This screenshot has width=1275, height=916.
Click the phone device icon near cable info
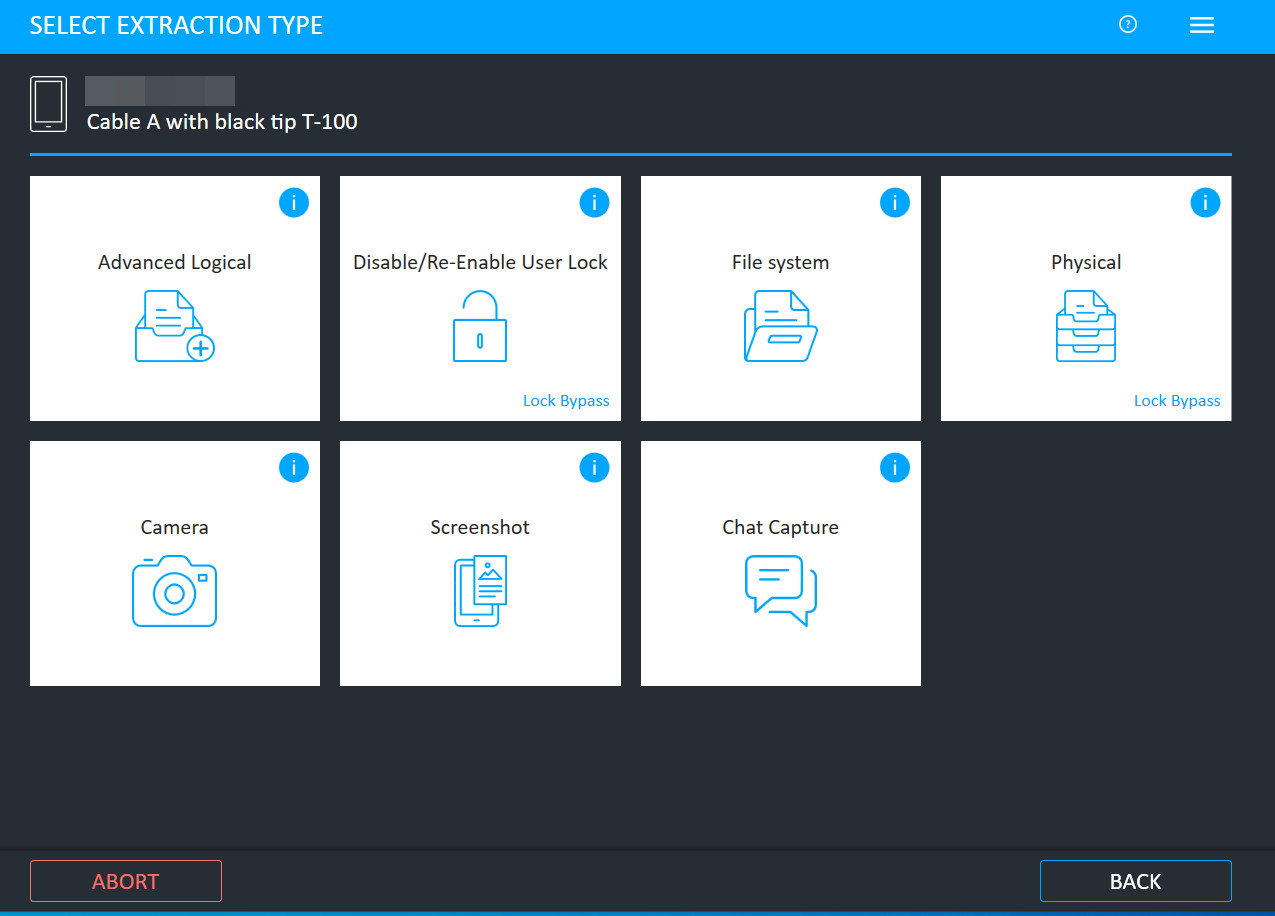coord(49,104)
